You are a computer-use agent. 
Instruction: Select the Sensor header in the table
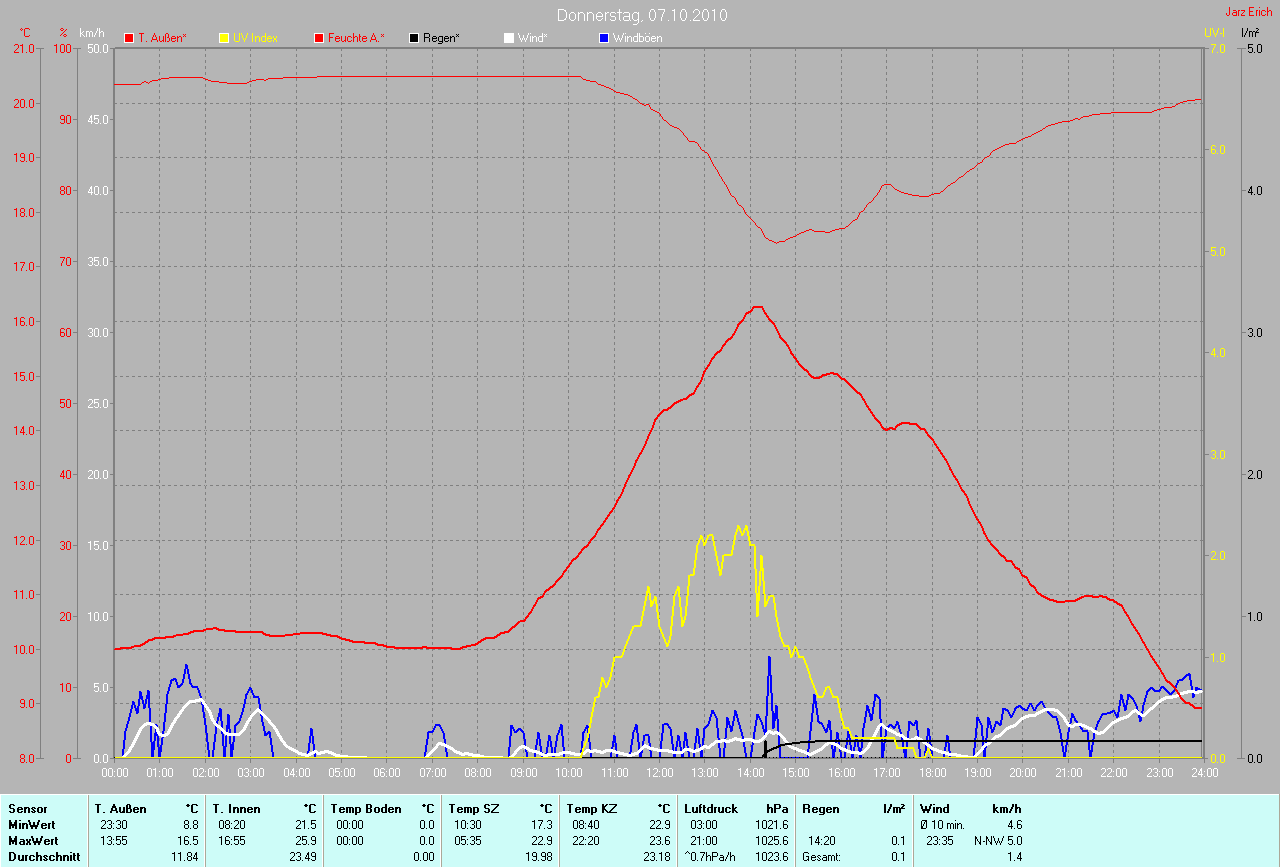[x=27, y=808]
